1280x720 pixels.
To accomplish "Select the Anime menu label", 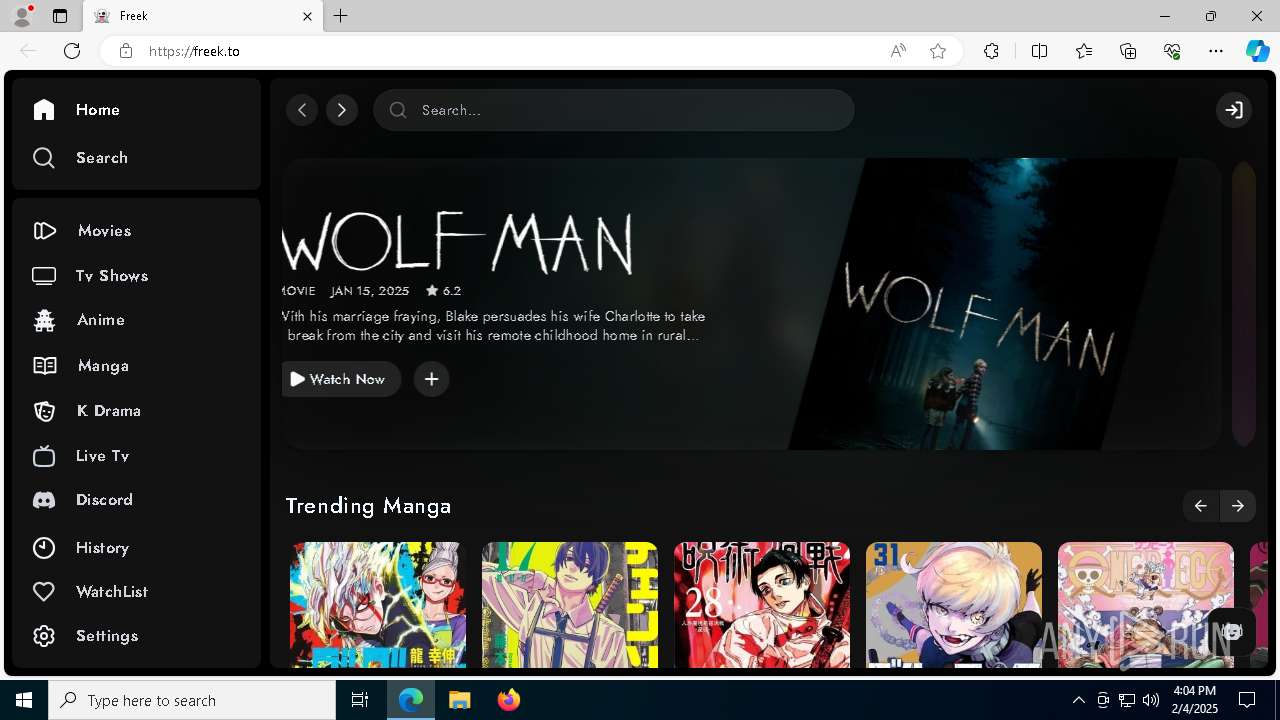I will (101, 320).
